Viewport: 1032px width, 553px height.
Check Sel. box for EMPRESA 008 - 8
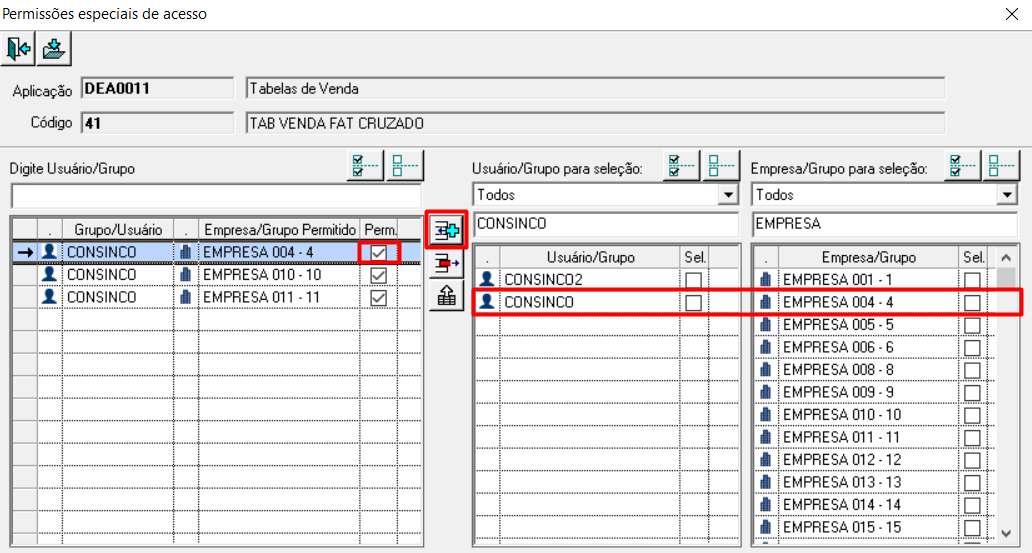(972, 370)
